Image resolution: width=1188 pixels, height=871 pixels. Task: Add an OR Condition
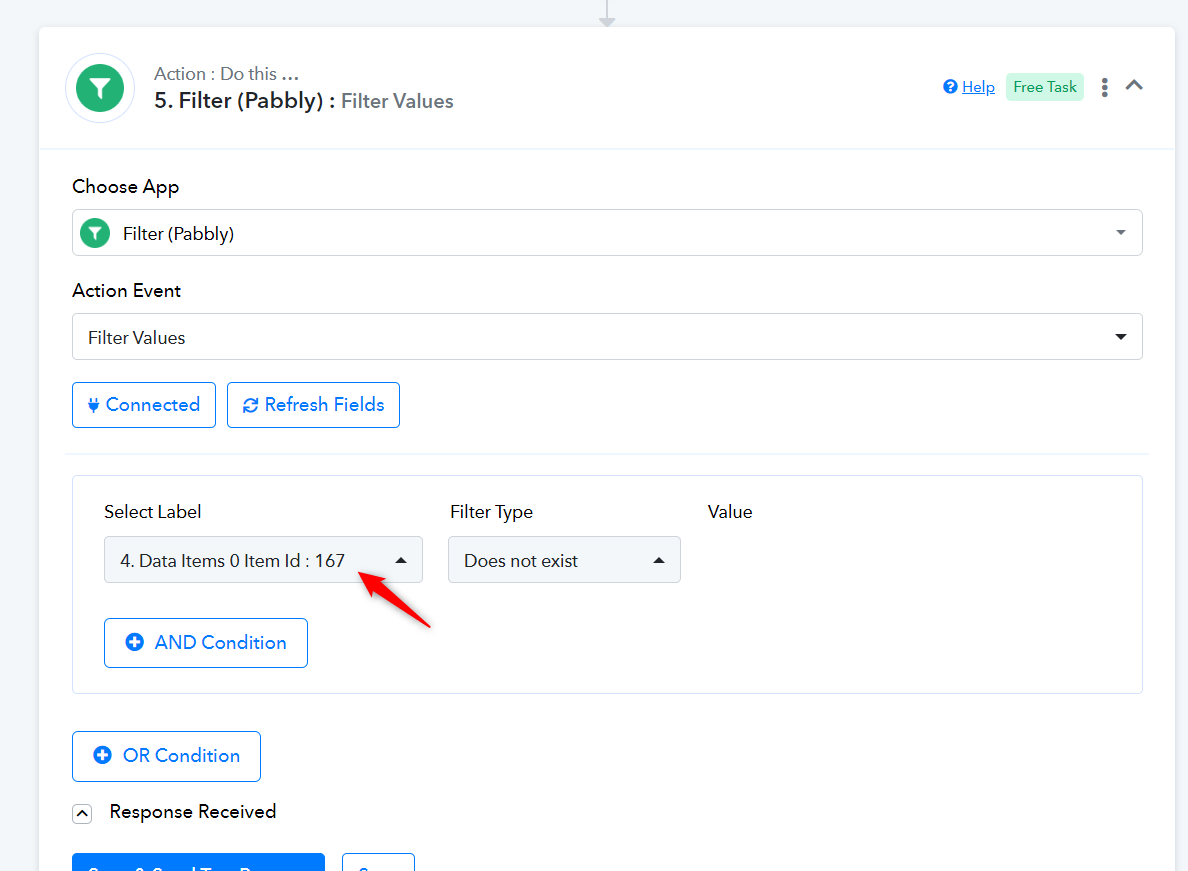(x=166, y=756)
